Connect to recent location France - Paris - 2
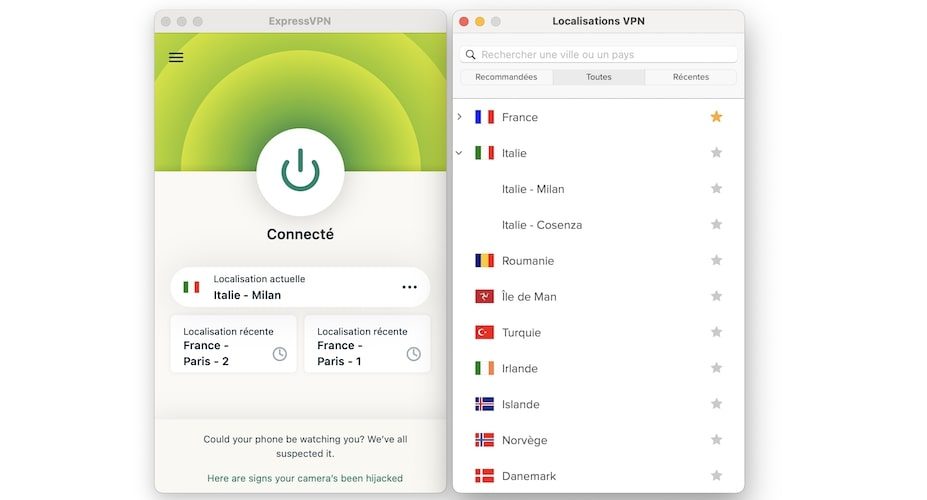This screenshot has height=500, width=927. coord(233,344)
